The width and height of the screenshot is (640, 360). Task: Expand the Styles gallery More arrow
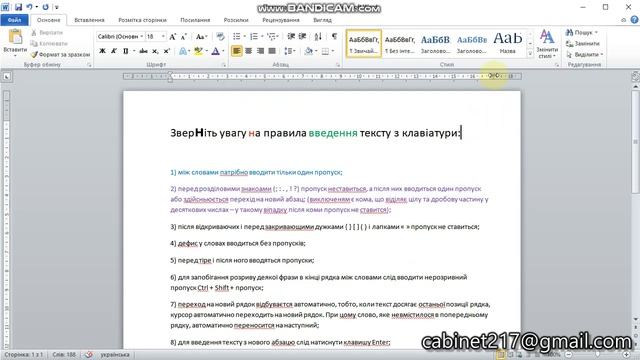(x=530, y=54)
